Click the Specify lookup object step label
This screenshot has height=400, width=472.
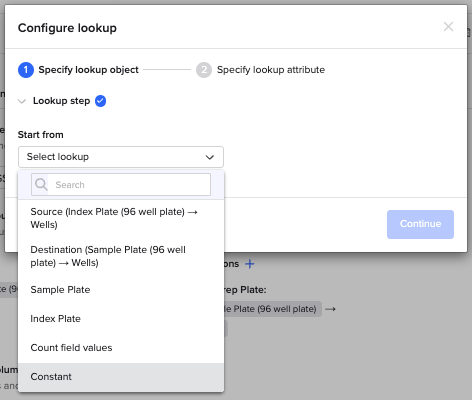(88, 70)
